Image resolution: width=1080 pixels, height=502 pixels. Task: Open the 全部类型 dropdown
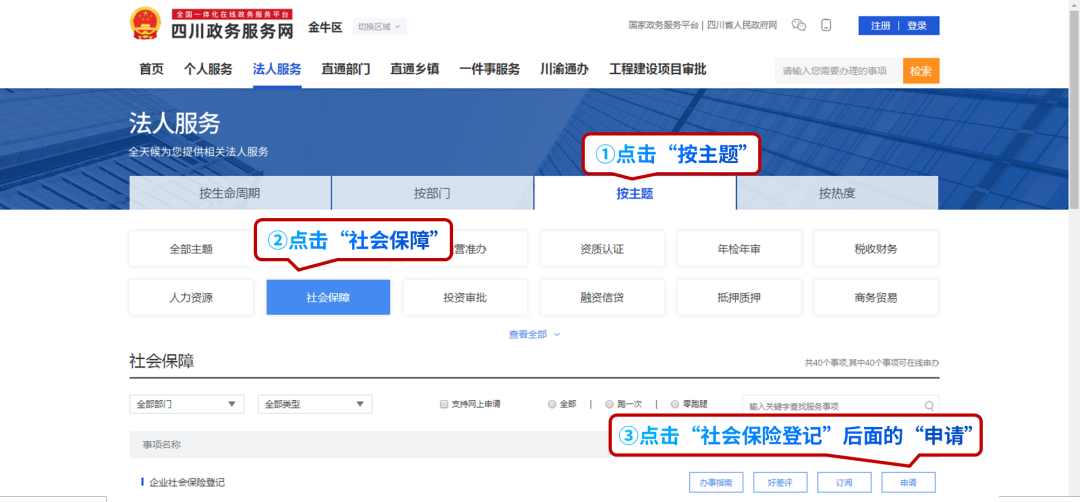pos(315,404)
